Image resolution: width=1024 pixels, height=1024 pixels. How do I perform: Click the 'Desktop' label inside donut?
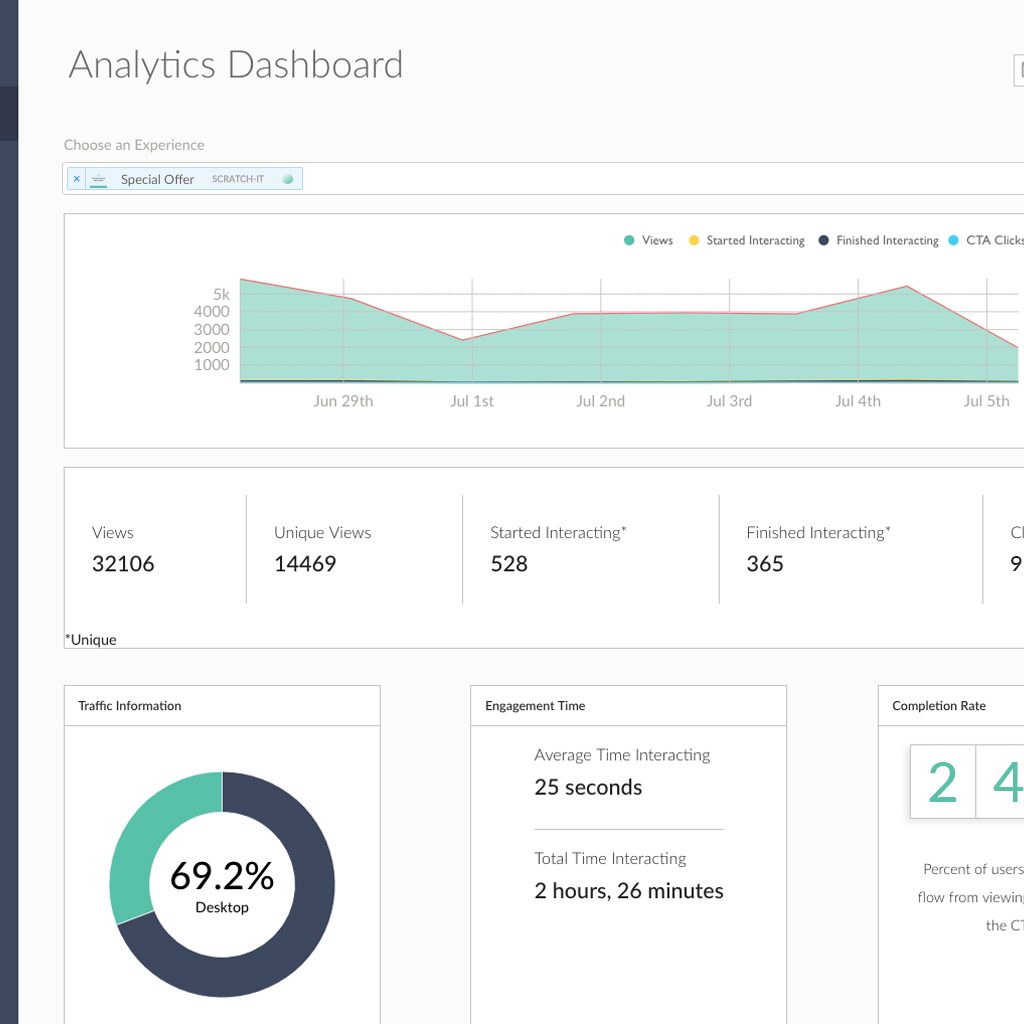[222, 908]
